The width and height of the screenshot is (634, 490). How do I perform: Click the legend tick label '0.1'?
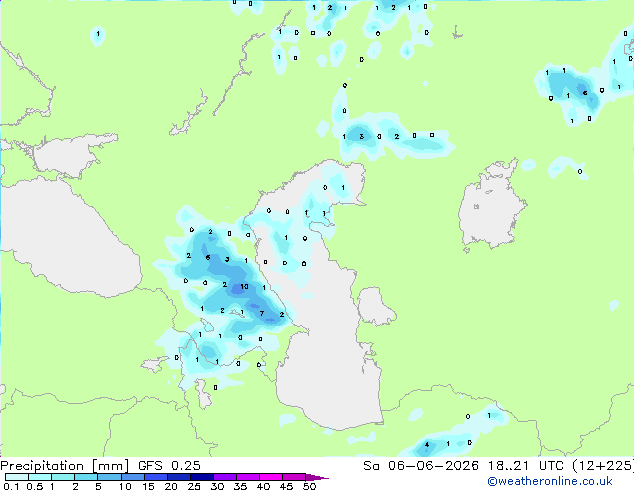(x=11, y=486)
